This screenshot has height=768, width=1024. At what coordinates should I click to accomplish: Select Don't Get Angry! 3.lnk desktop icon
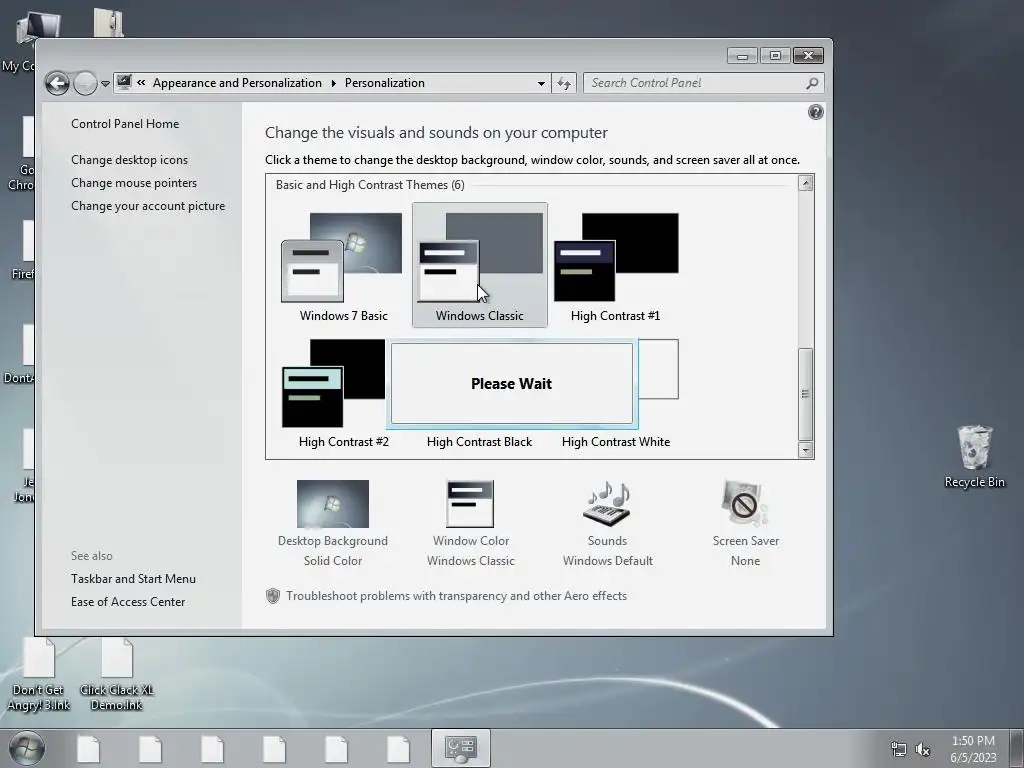tap(39, 676)
